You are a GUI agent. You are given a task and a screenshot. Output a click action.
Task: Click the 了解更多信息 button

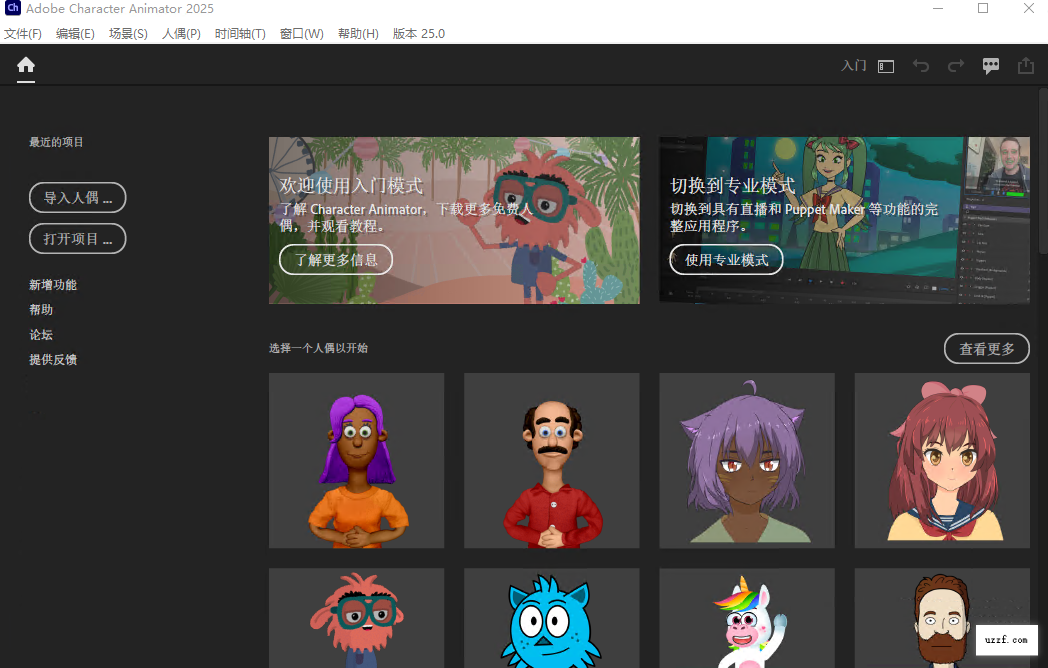click(x=336, y=259)
